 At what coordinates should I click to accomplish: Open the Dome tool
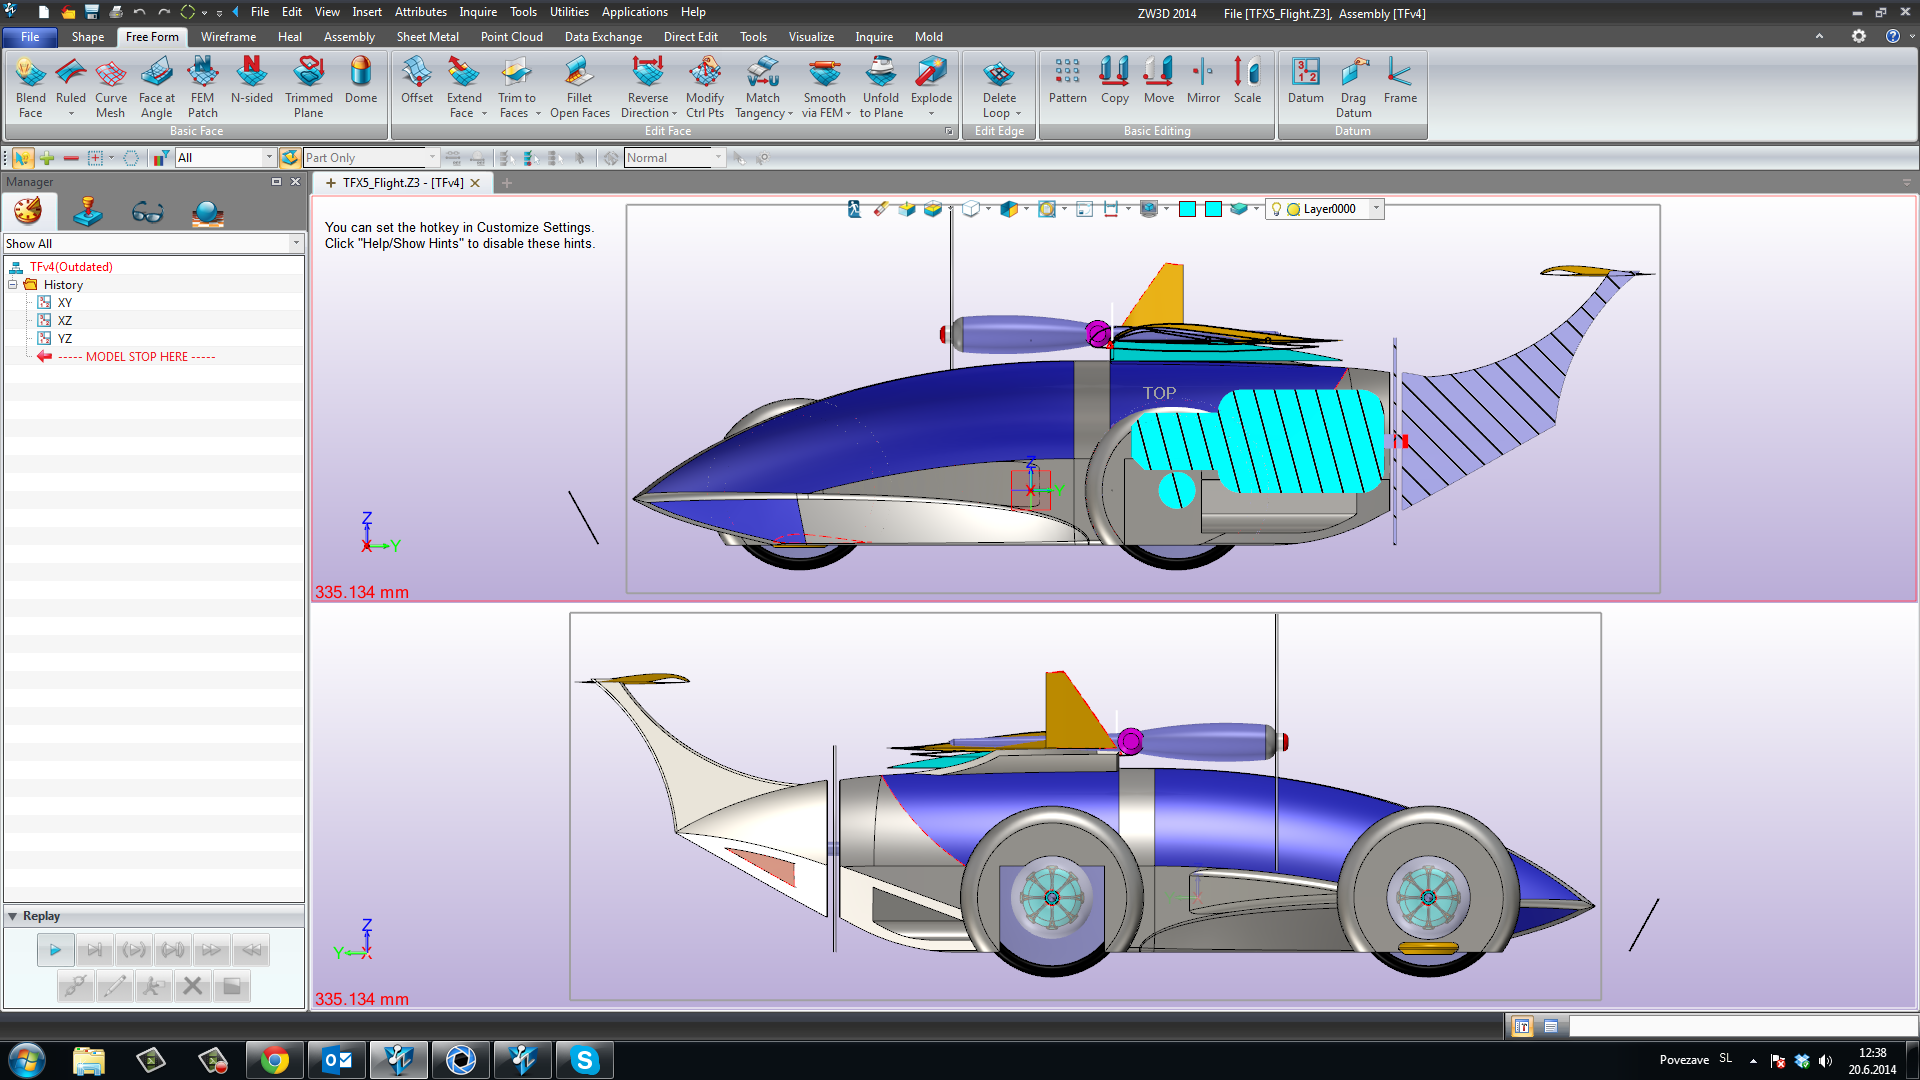click(360, 80)
